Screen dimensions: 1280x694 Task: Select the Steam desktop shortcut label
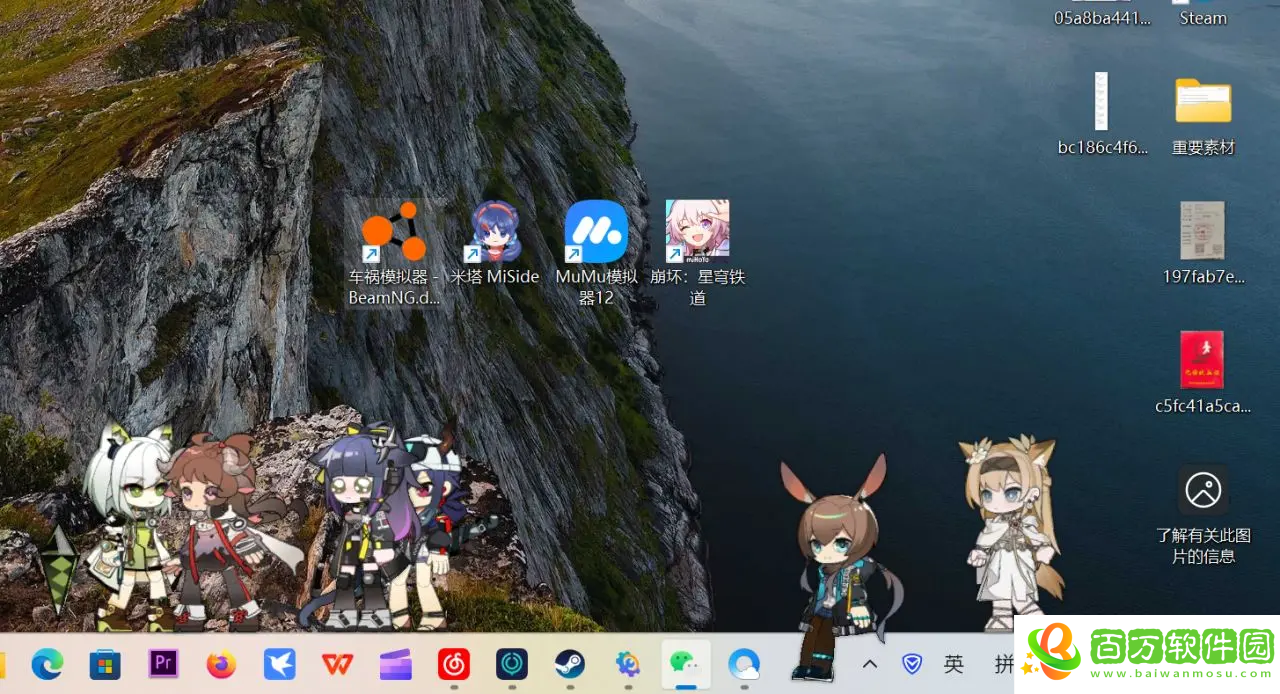1203,18
